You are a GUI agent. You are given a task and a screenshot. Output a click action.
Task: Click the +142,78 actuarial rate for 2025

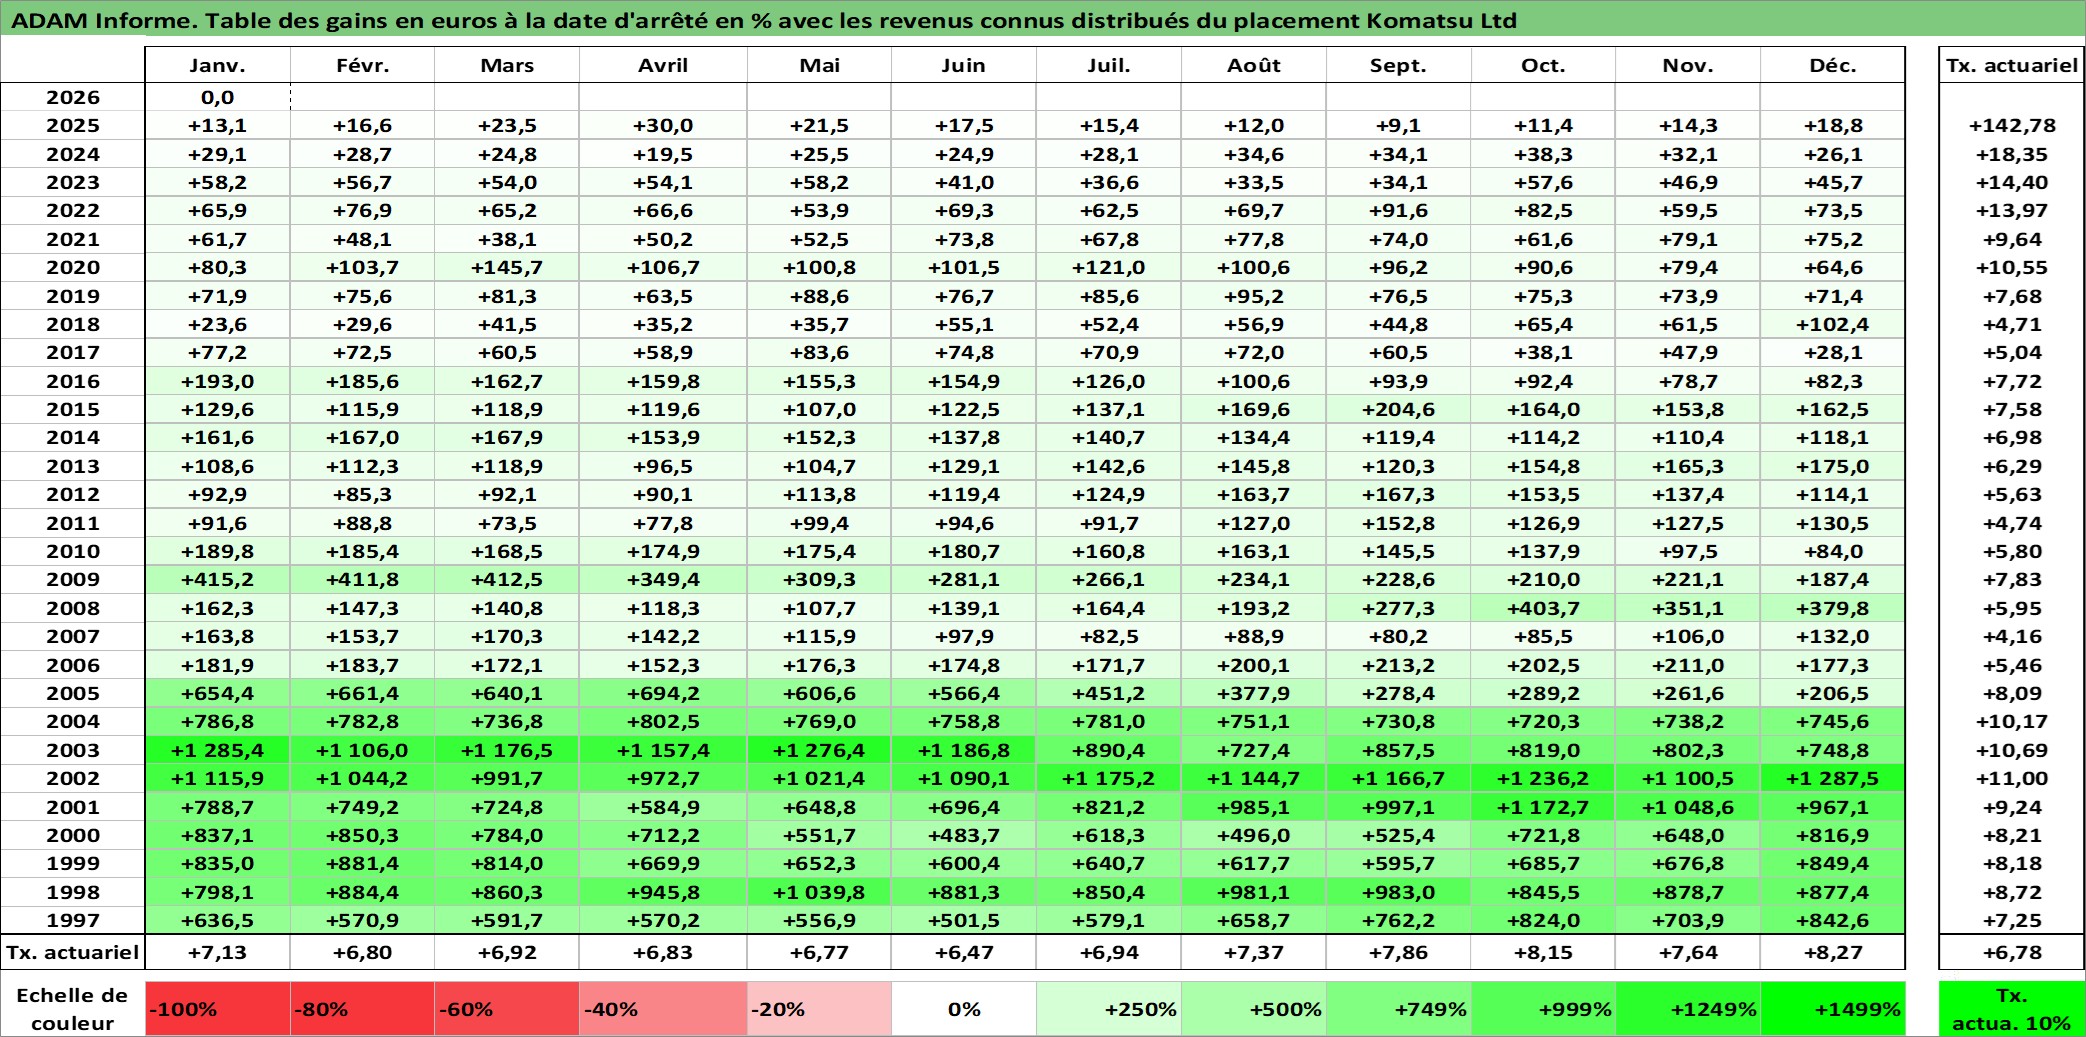click(x=2012, y=125)
